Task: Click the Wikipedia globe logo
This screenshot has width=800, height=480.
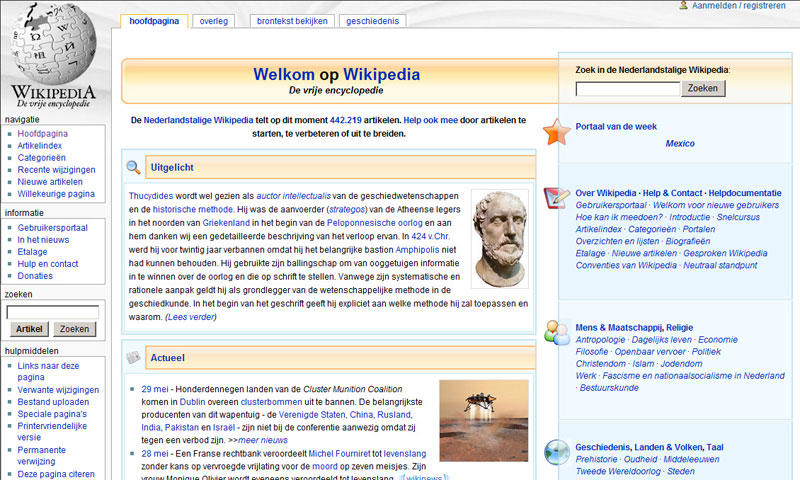Action: 55,52
